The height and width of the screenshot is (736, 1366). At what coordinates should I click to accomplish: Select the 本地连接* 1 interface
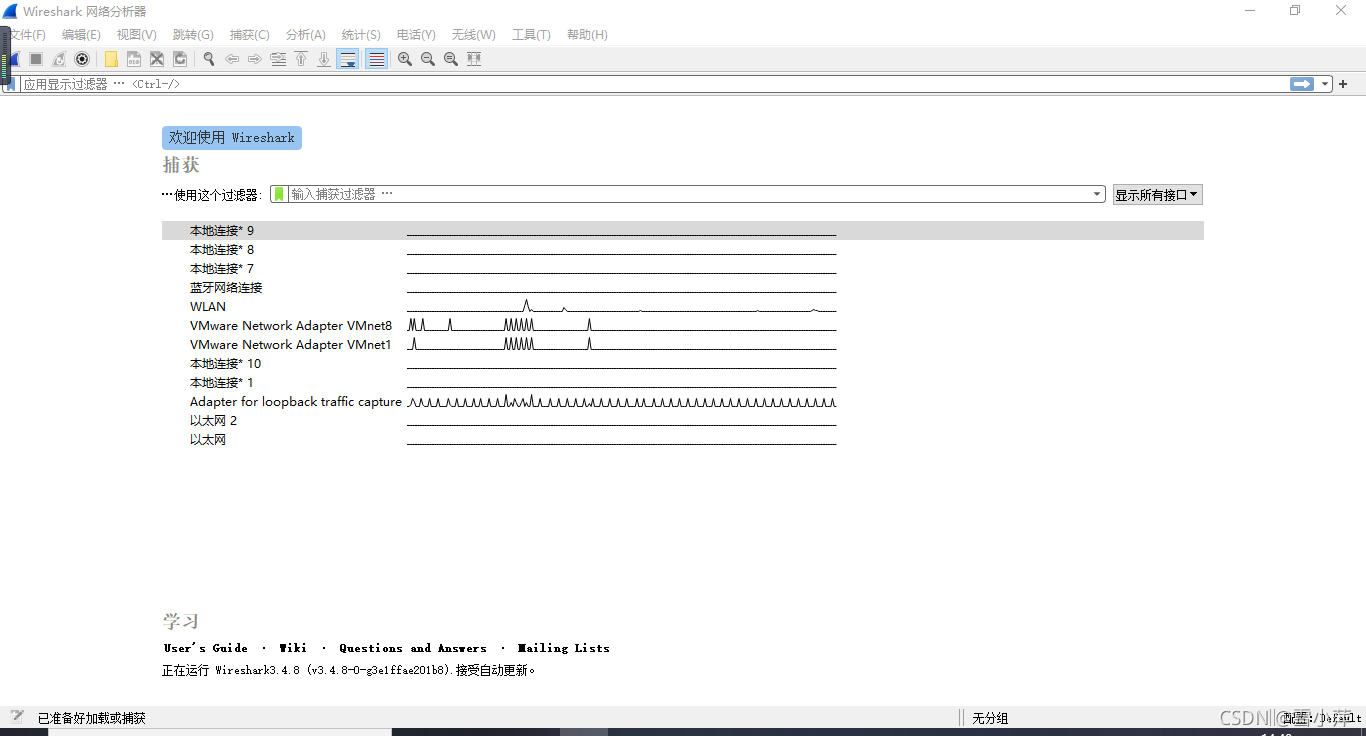[x=683, y=383]
